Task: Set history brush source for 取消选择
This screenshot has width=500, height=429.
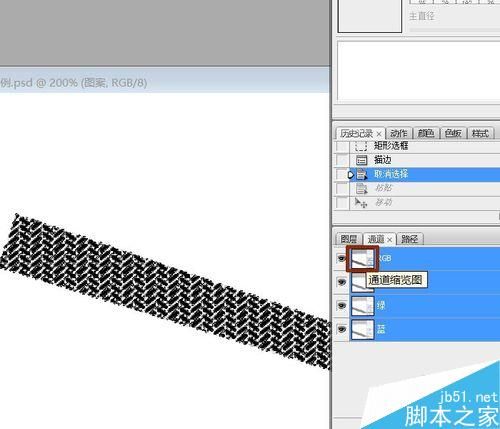Action: [x=341, y=174]
